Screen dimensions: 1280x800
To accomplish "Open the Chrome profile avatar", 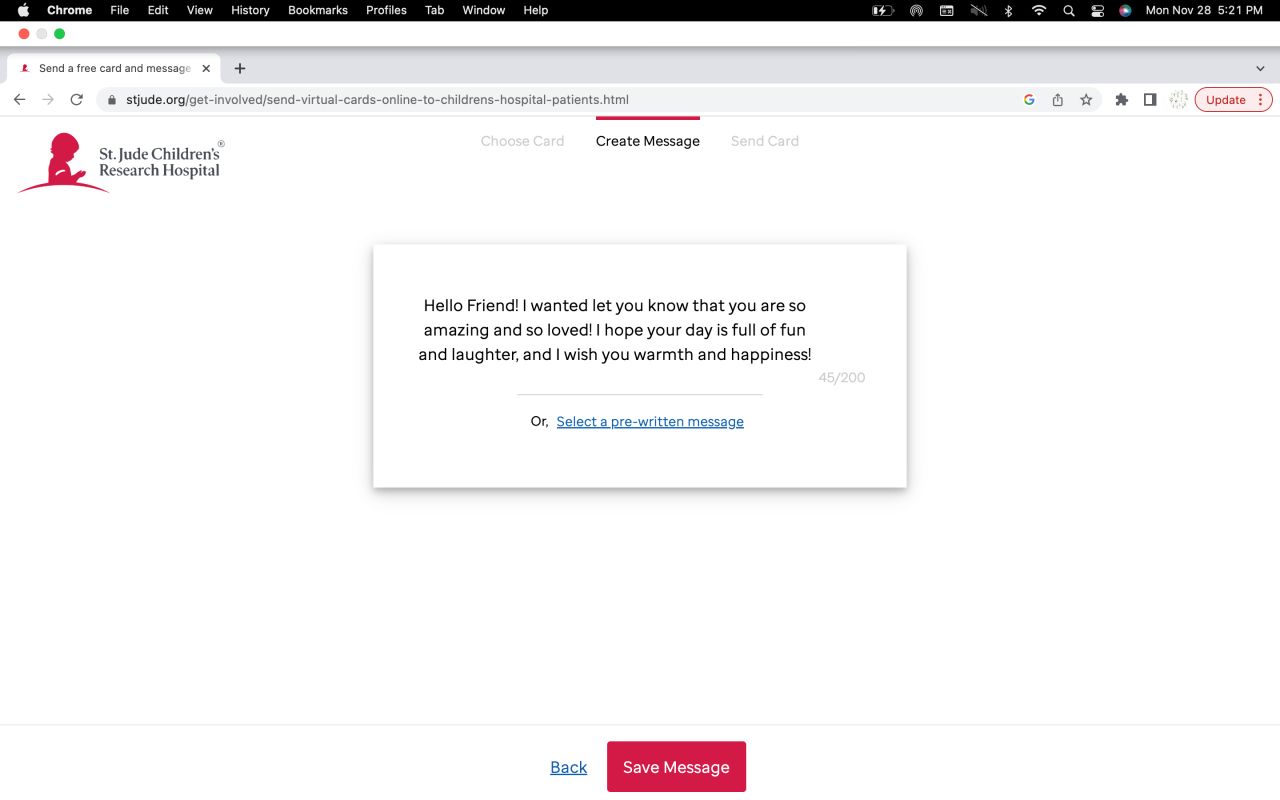I will [x=1178, y=100].
